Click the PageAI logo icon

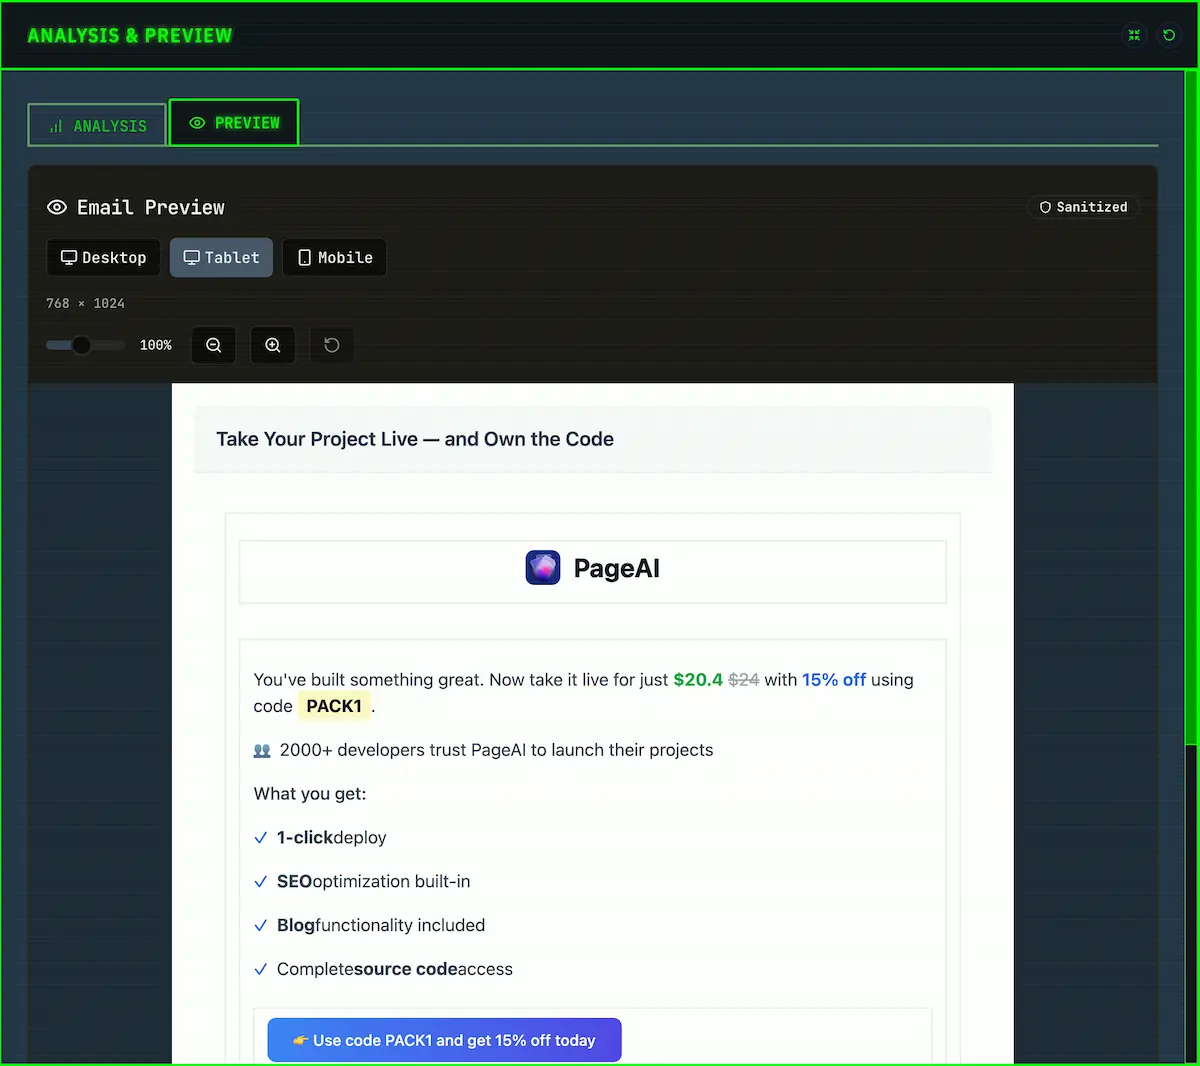coord(543,568)
